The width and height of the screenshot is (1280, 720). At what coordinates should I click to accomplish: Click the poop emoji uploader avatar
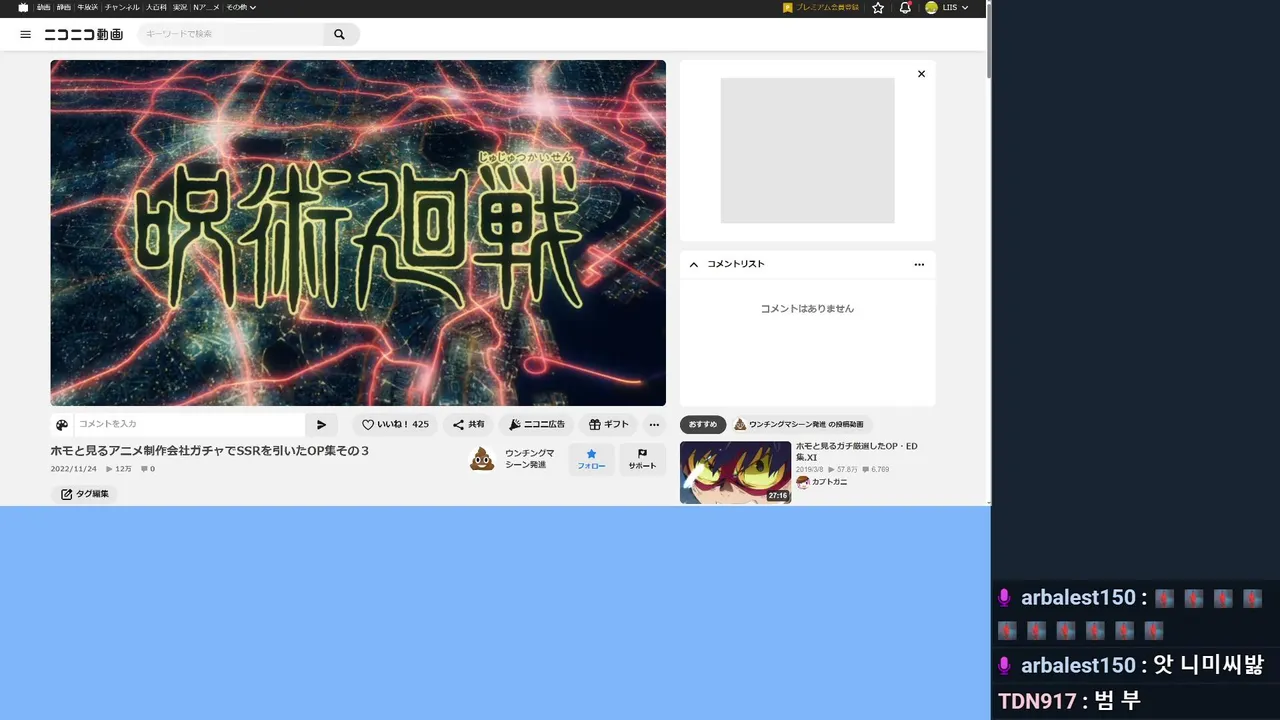click(482, 459)
